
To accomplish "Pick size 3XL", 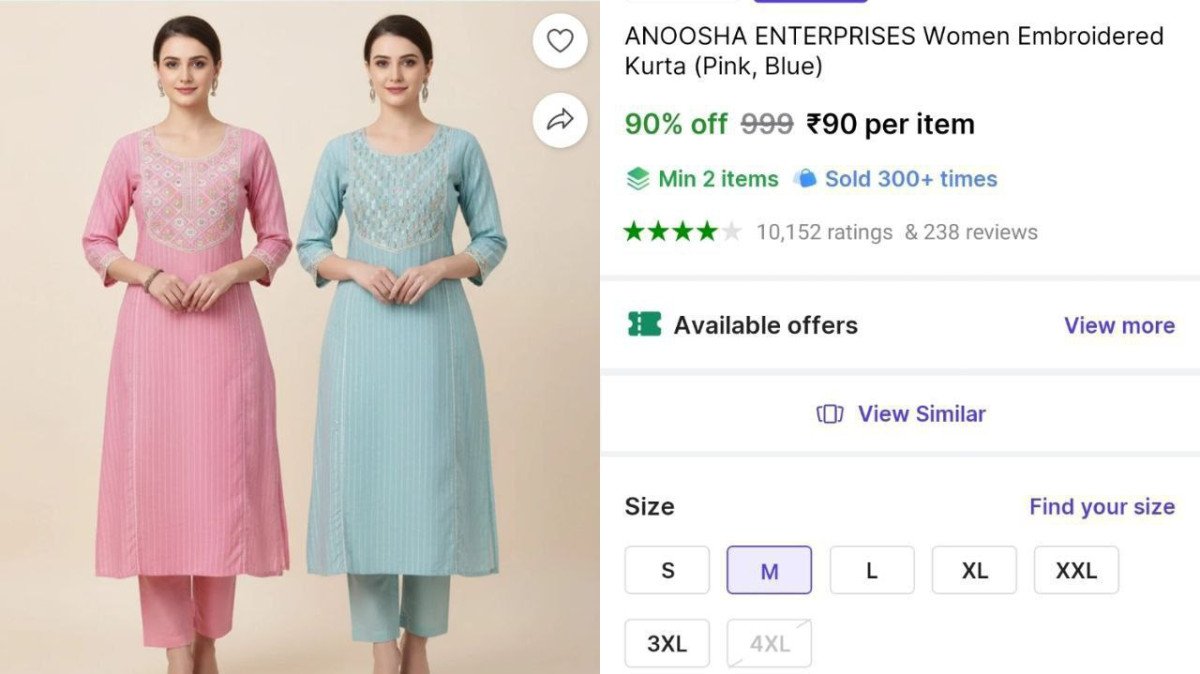I will tap(667, 643).
